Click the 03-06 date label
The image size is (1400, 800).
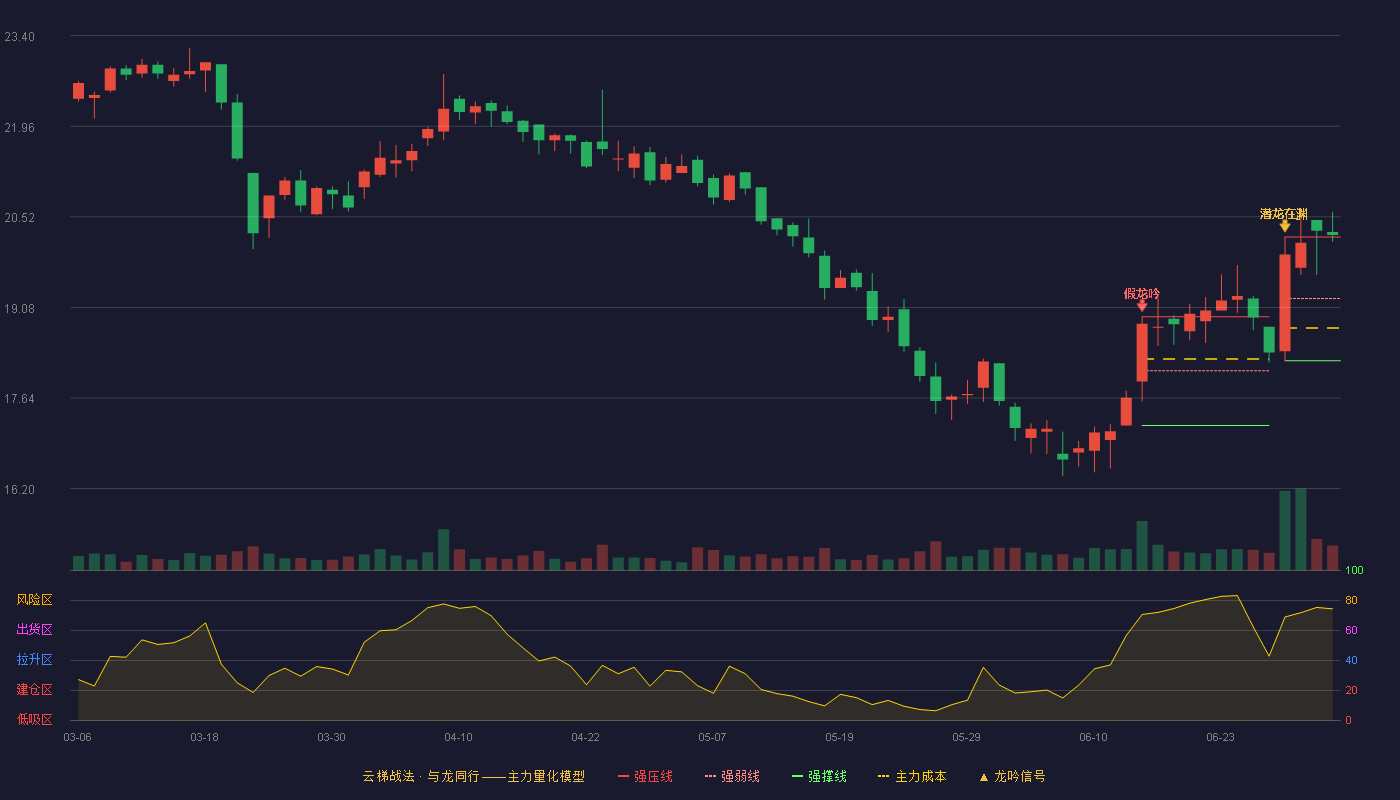77,737
